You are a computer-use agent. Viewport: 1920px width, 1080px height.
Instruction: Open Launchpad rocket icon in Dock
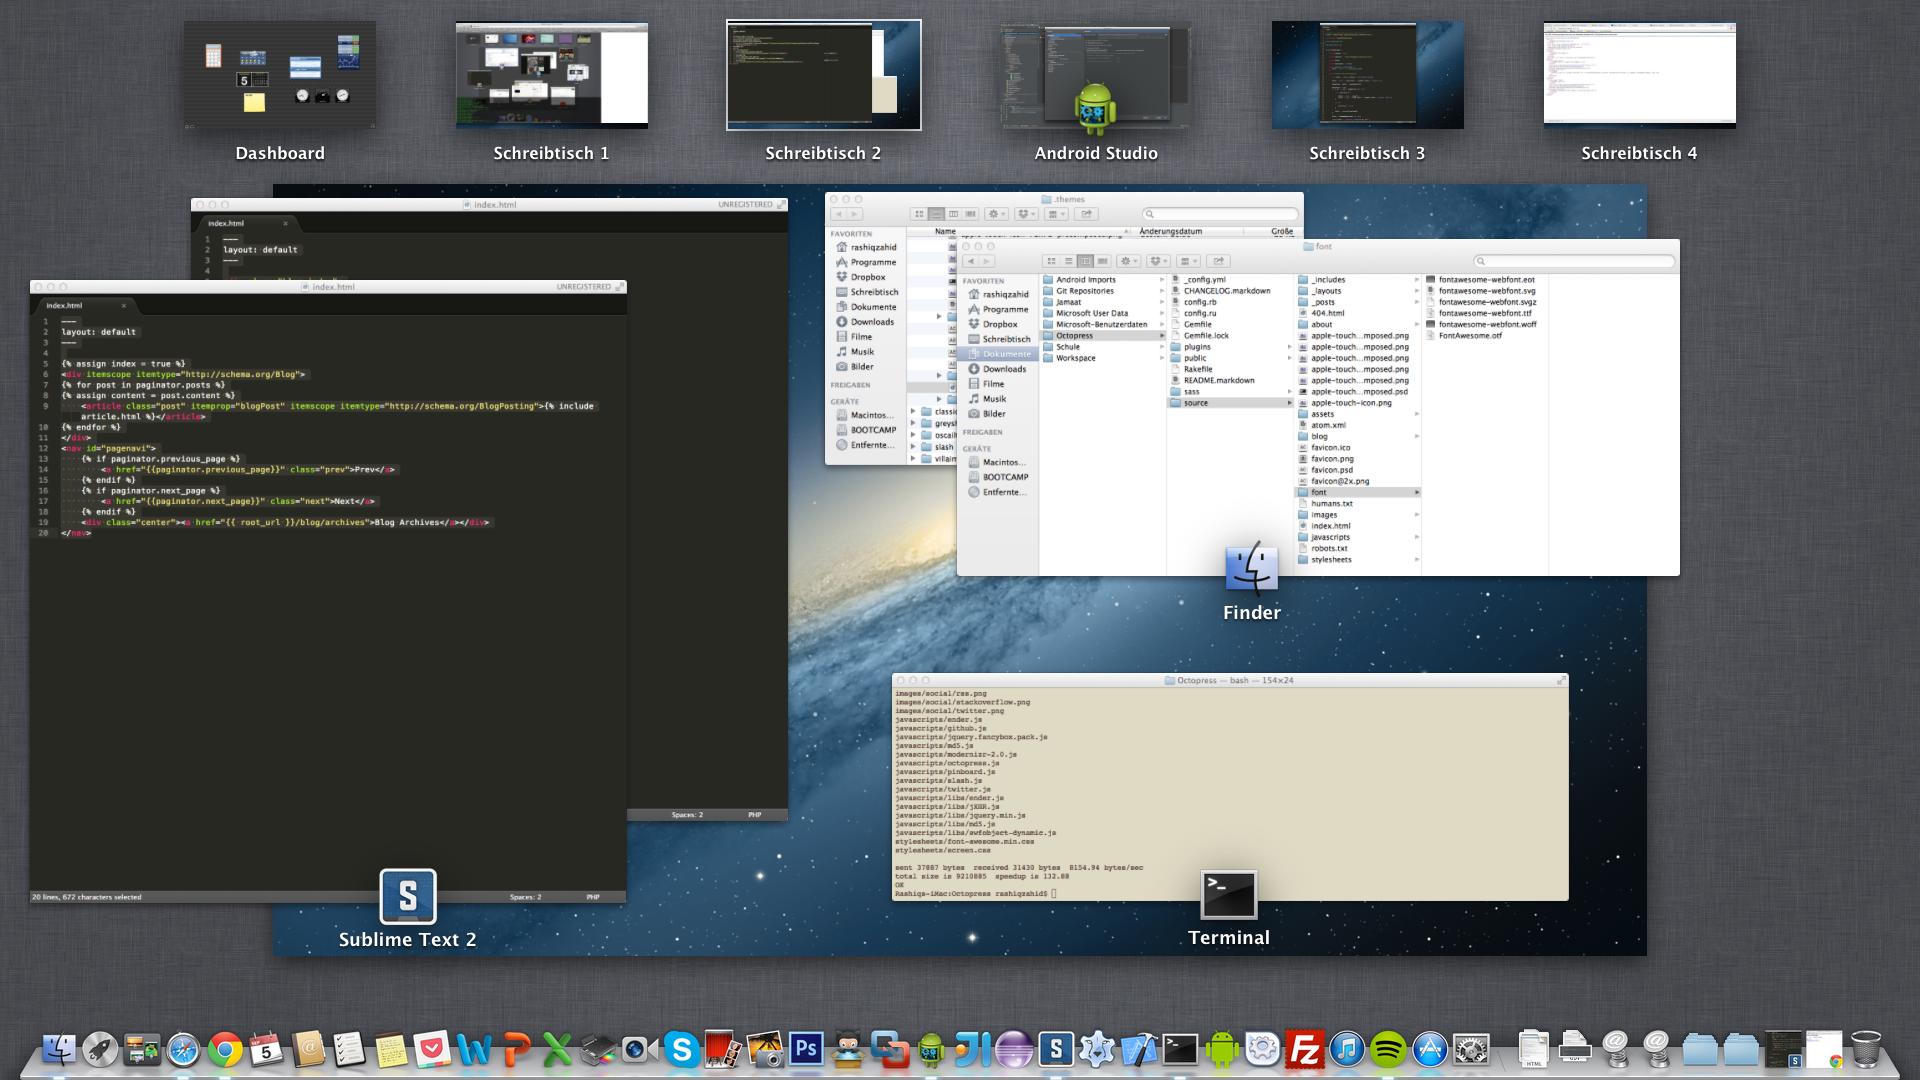click(100, 1049)
